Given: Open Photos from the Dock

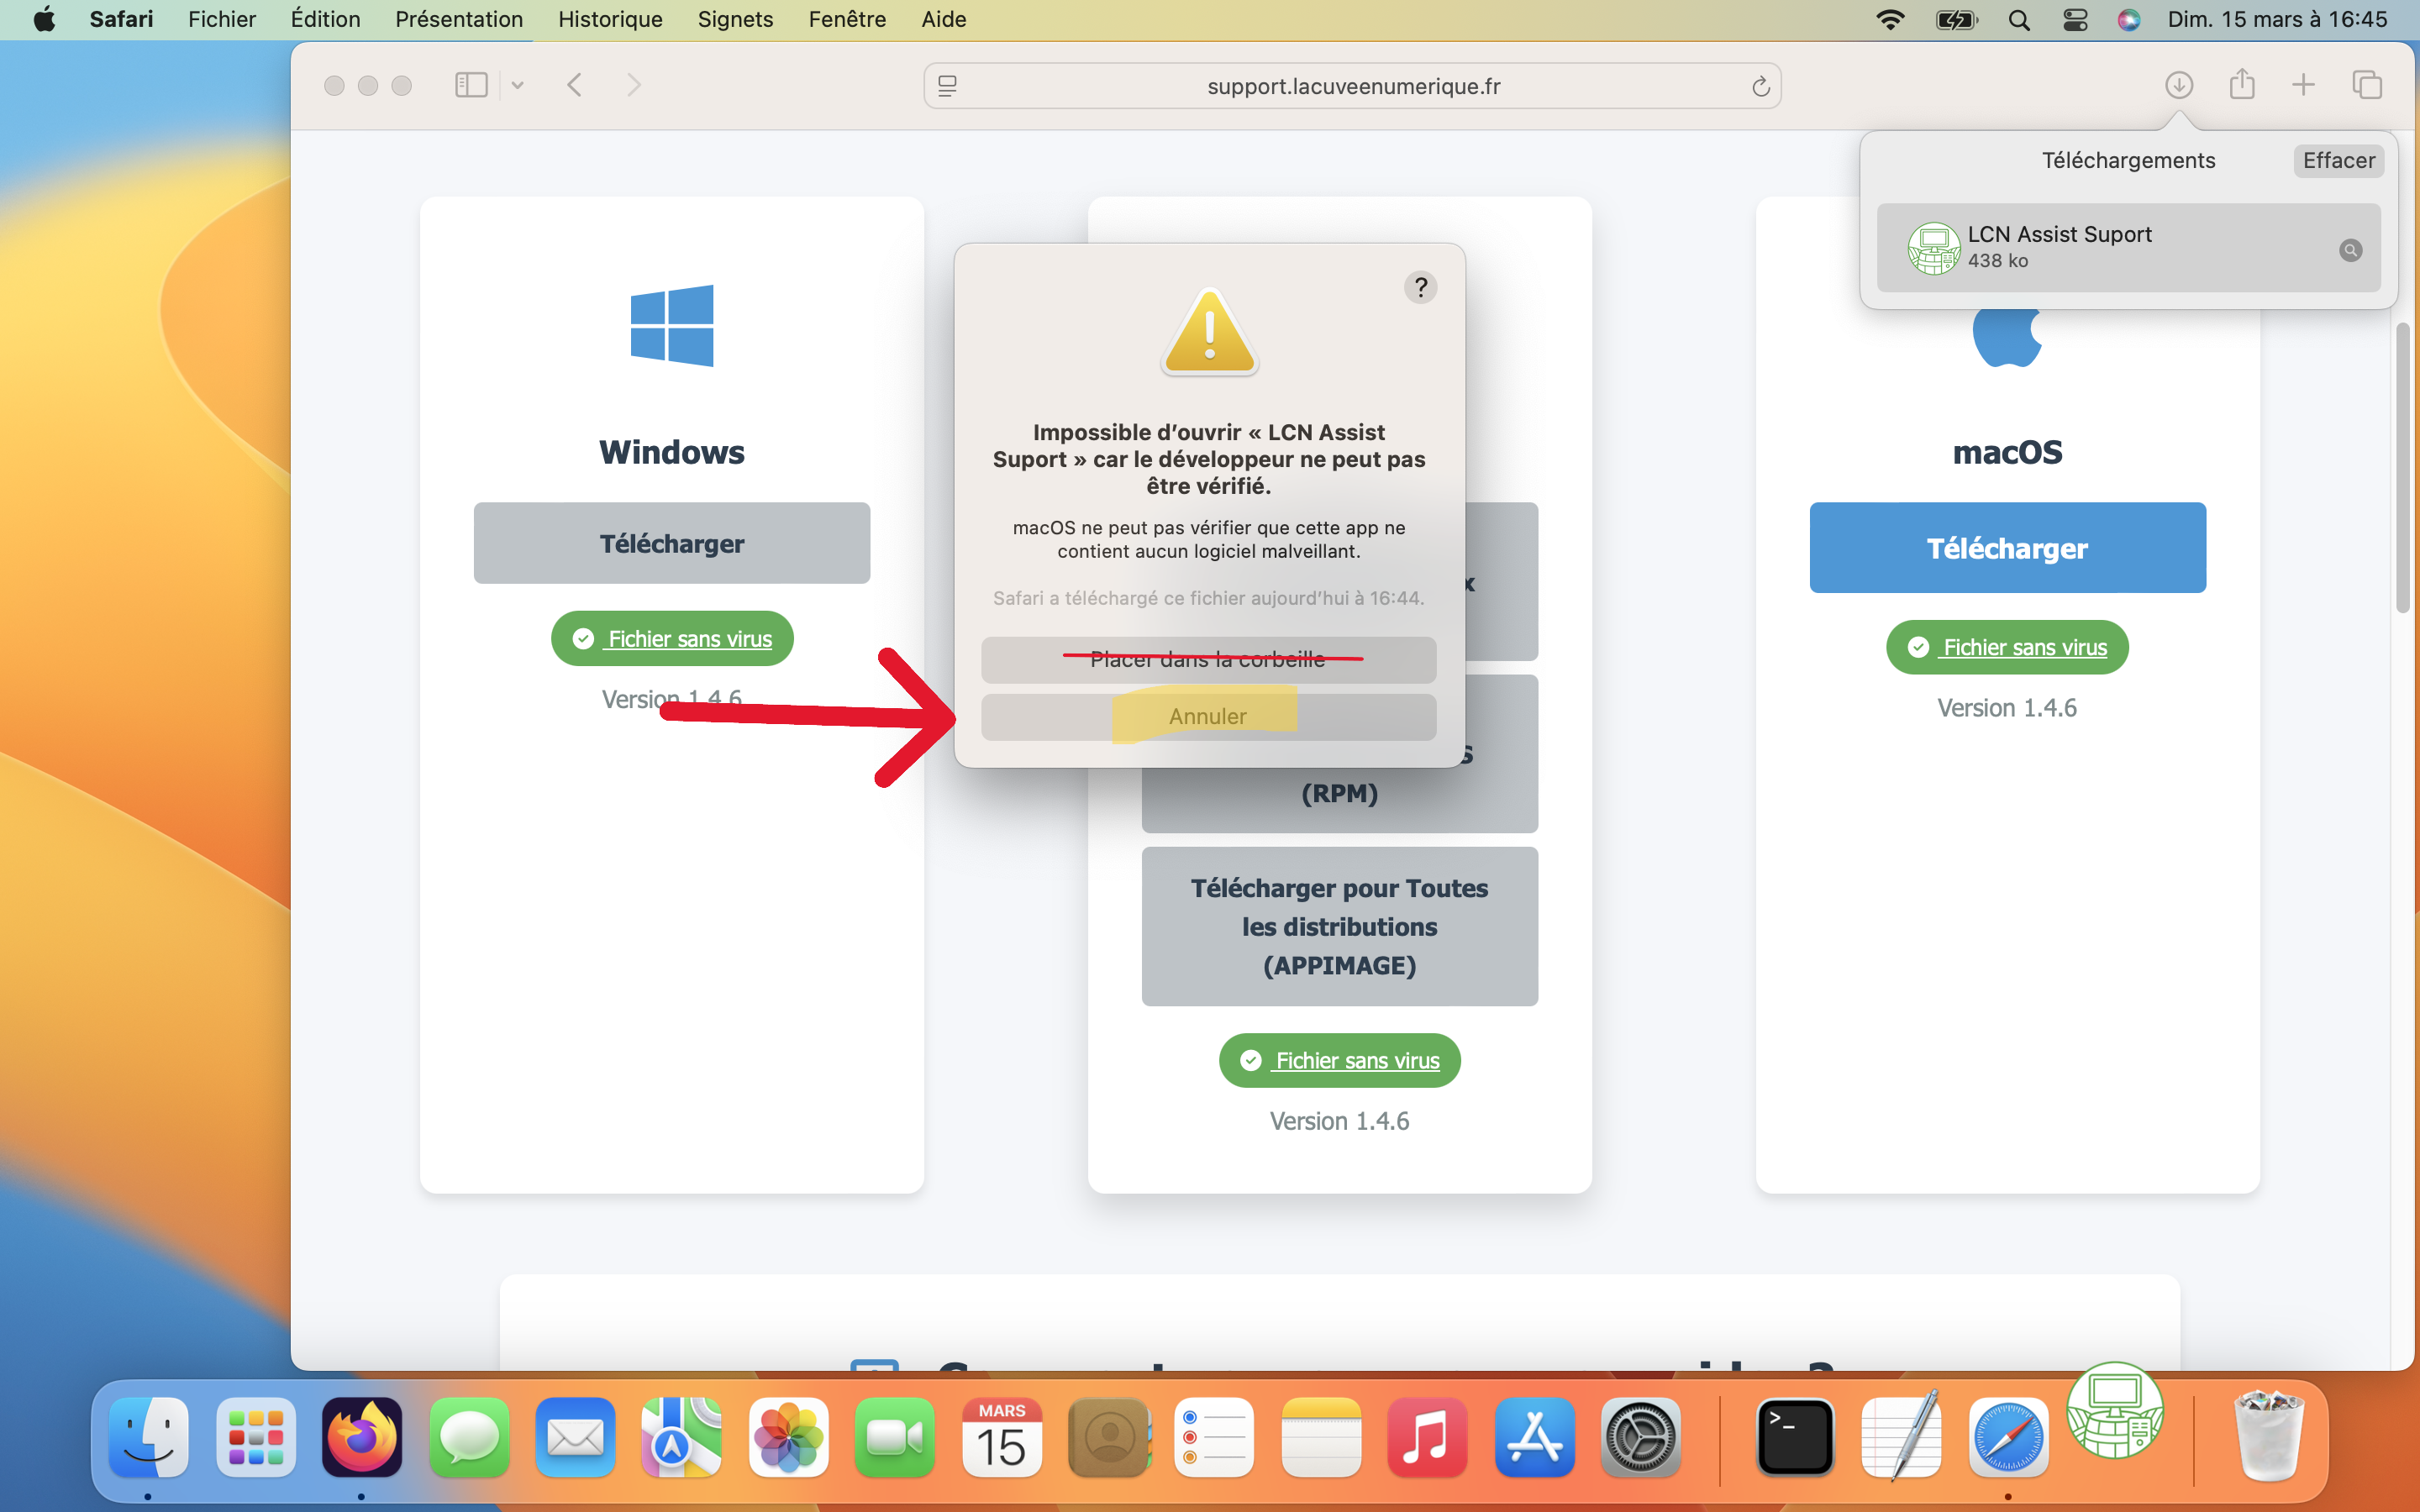Looking at the screenshot, I should [788, 1438].
